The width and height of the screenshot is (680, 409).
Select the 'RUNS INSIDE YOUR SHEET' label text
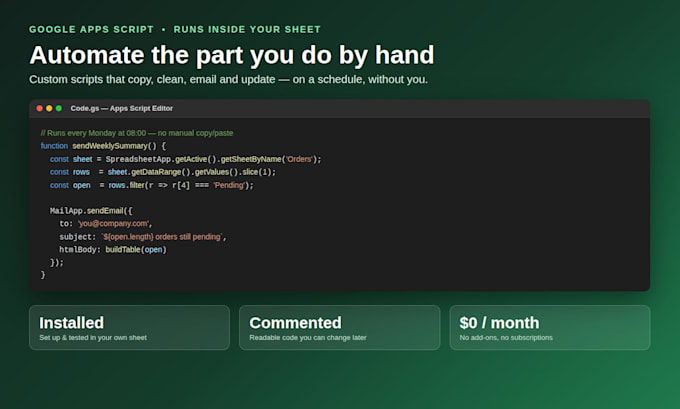tap(247, 29)
